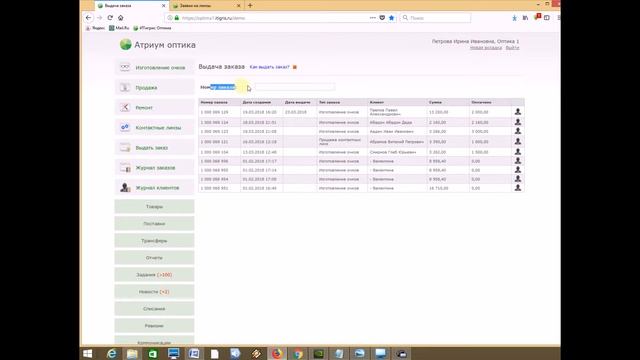
Task: Open Internet Explorer from taskbar
Action: 111,353
